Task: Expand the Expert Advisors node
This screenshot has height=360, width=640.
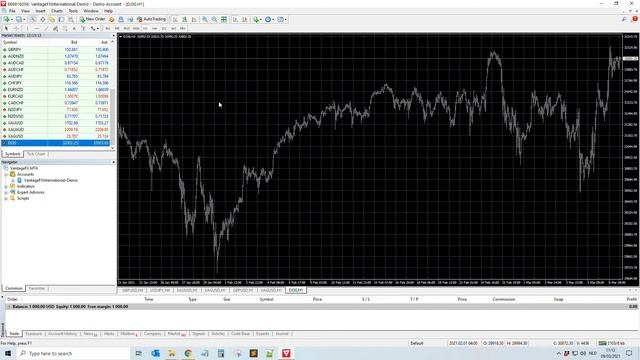Action: point(6,192)
